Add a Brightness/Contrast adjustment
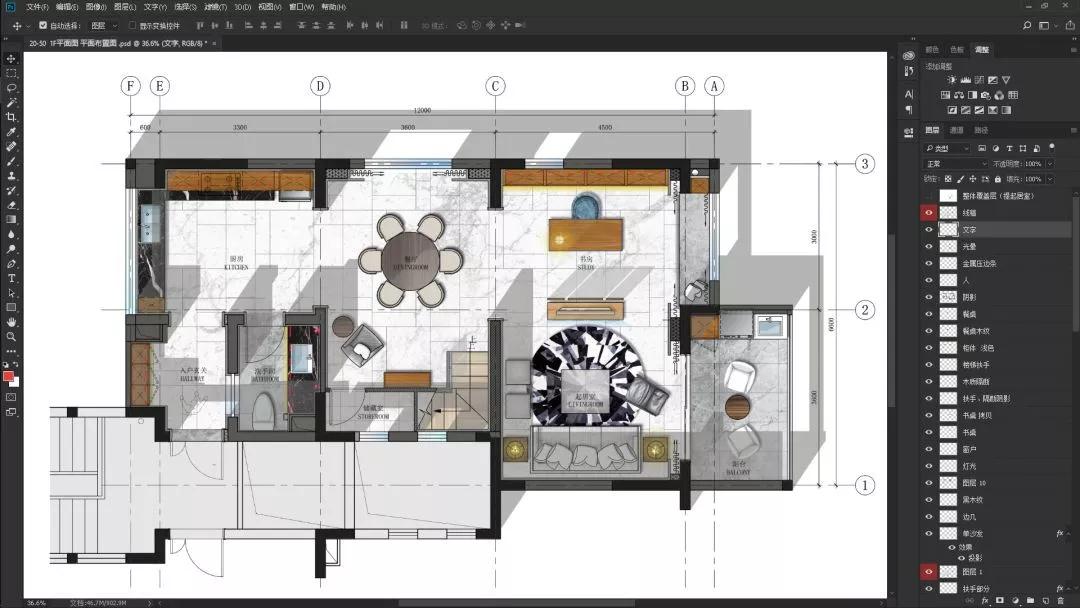This screenshot has height=608, width=1080. point(951,80)
